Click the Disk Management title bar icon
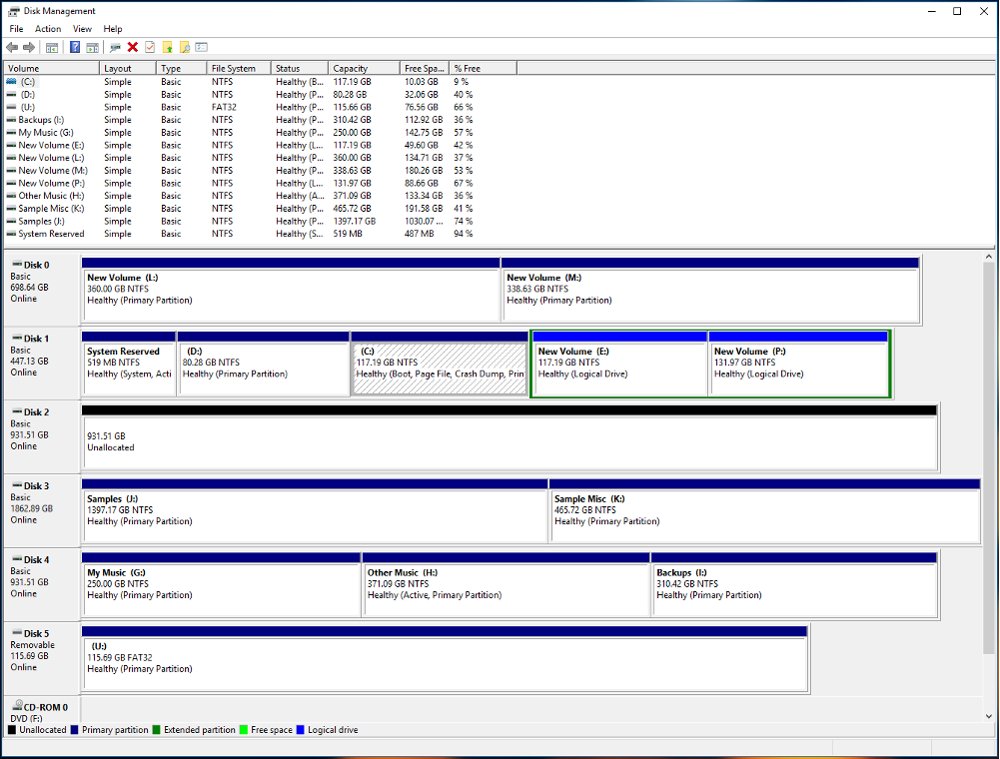 (13, 11)
